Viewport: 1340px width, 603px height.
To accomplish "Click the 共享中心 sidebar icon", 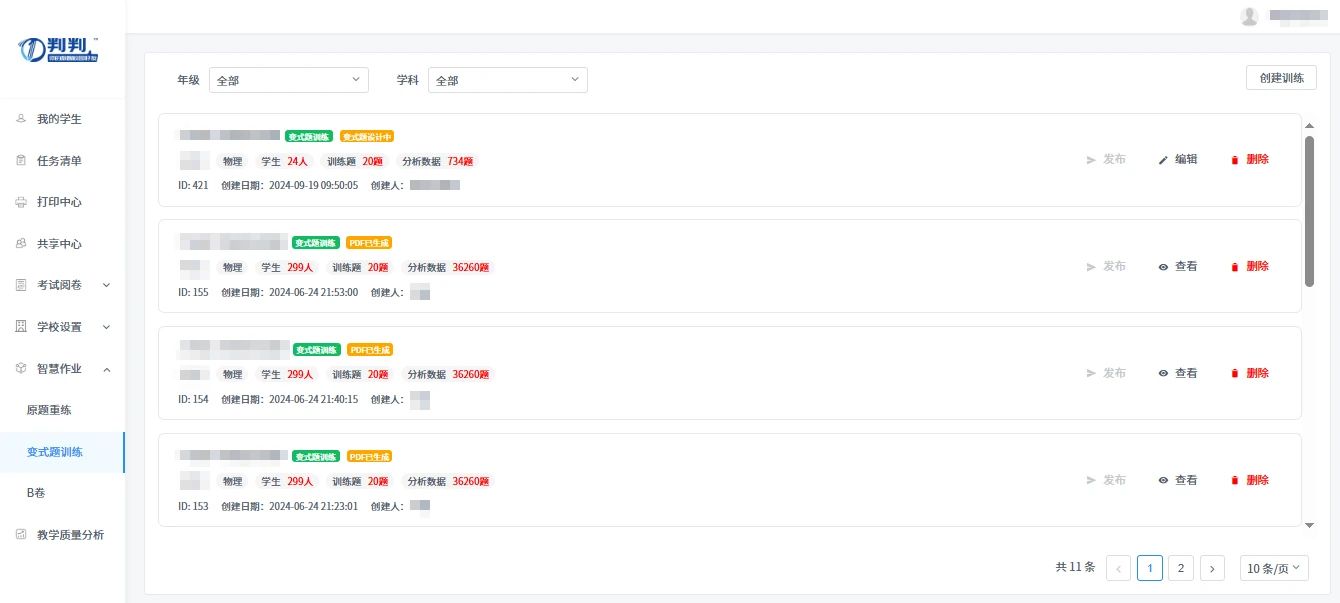I will (x=21, y=244).
